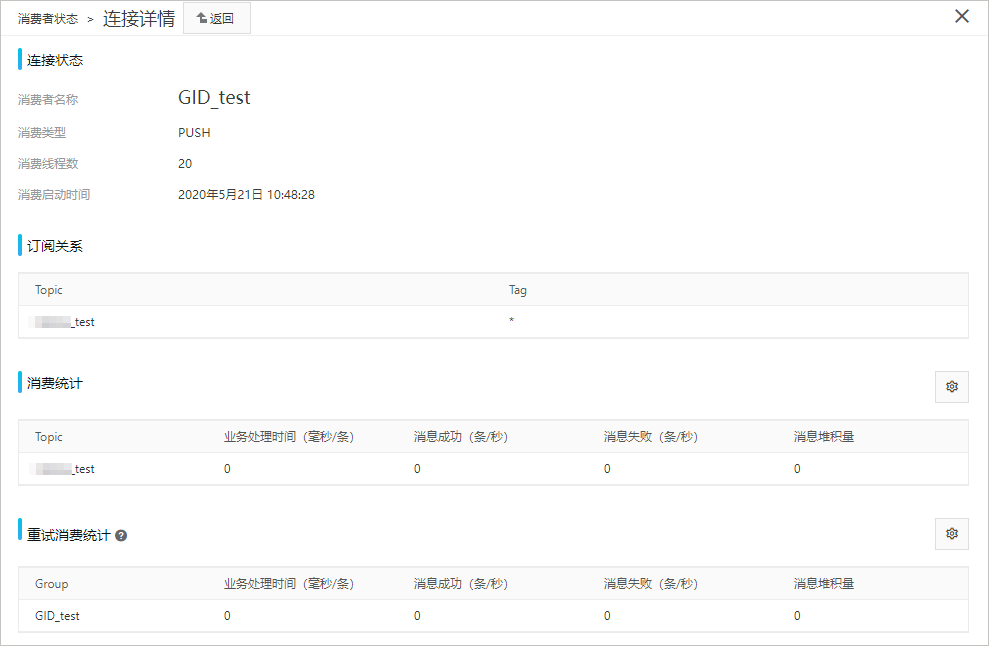Click 业务处理时间 header in 重试消费统计 table
This screenshot has height=646, width=989.
coord(289,584)
